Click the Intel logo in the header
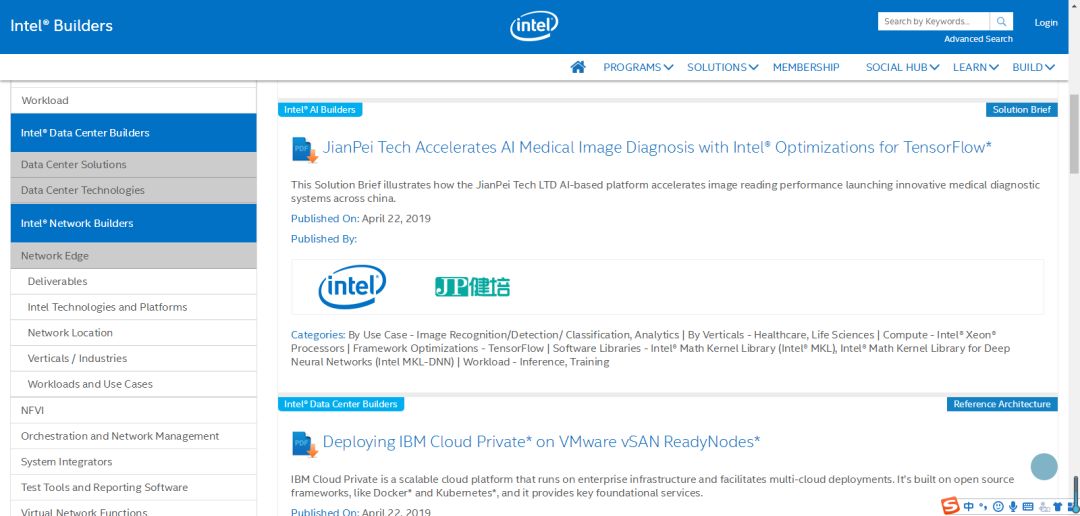 click(534, 26)
